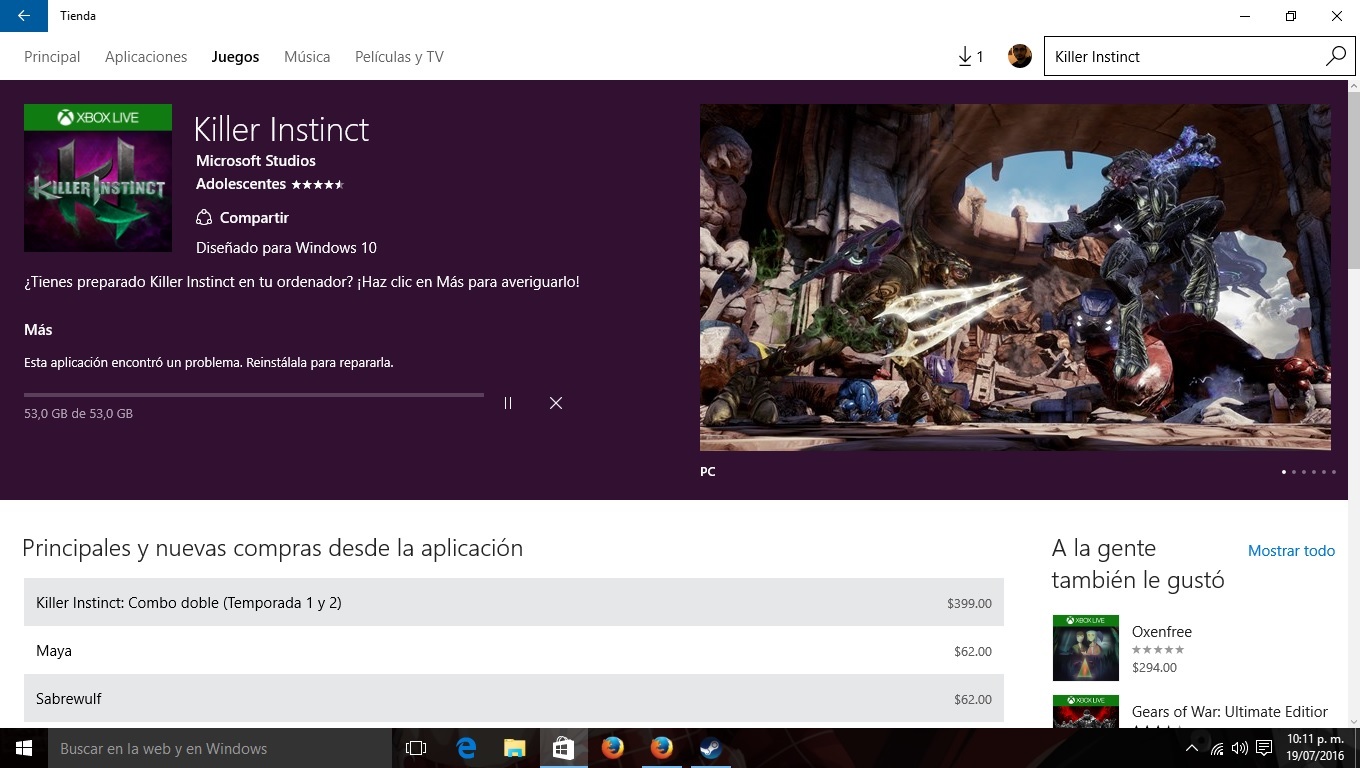Go to Películas y TV tab
Screen dimensions: 1360x768
tap(399, 57)
